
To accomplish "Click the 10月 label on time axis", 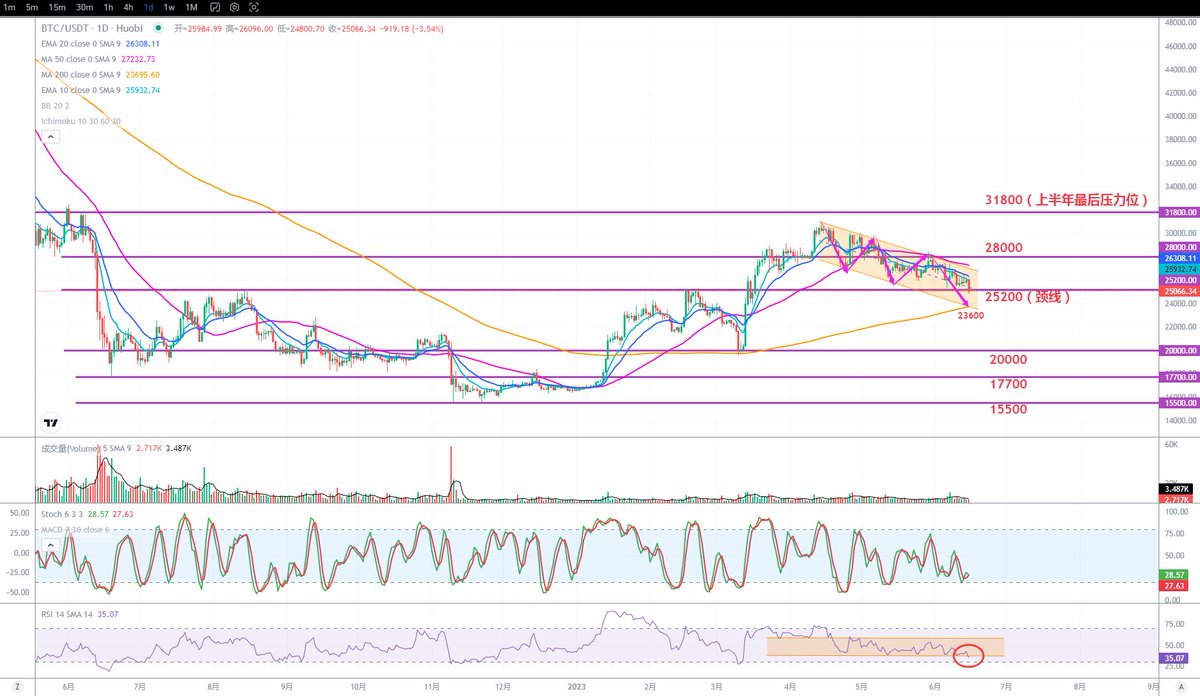I will (x=359, y=688).
